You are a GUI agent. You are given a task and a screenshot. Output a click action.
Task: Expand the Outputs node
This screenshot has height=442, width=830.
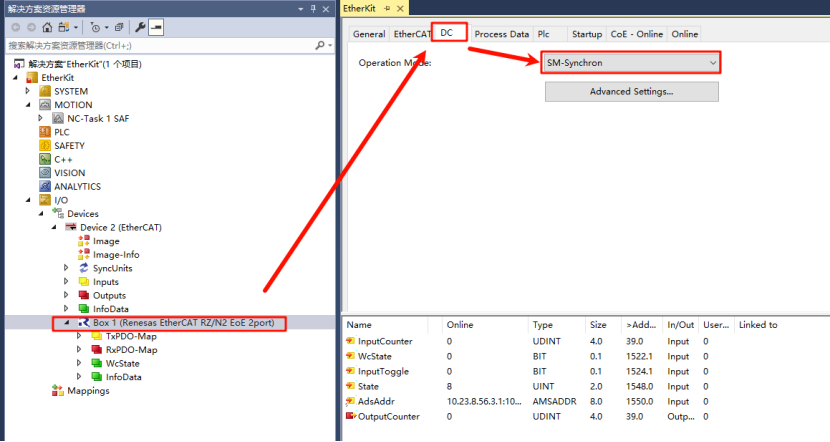point(66,295)
